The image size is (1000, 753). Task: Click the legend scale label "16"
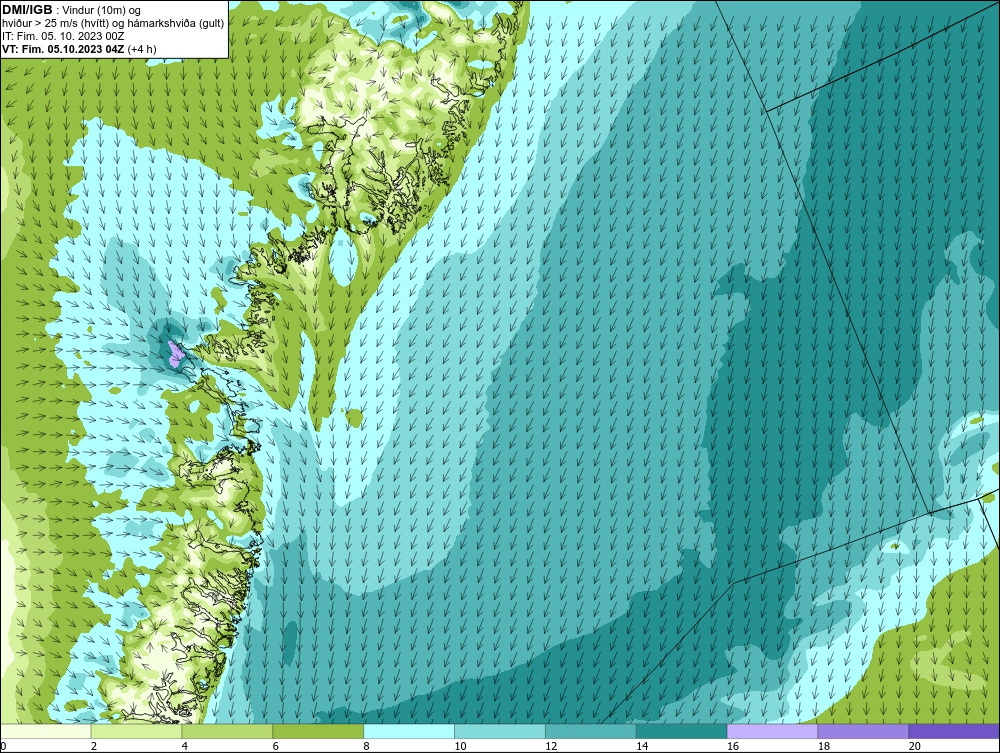click(x=733, y=746)
